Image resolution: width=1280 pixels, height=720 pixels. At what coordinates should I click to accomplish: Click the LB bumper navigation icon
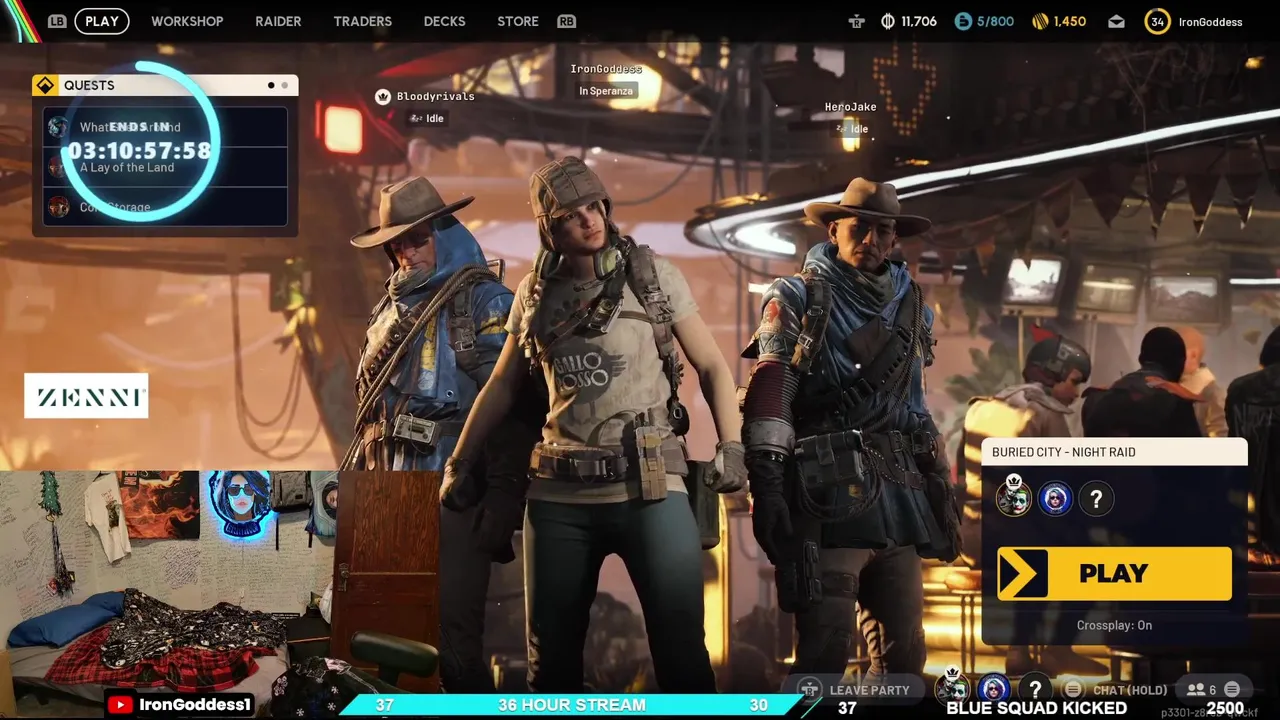pyautogui.click(x=57, y=21)
